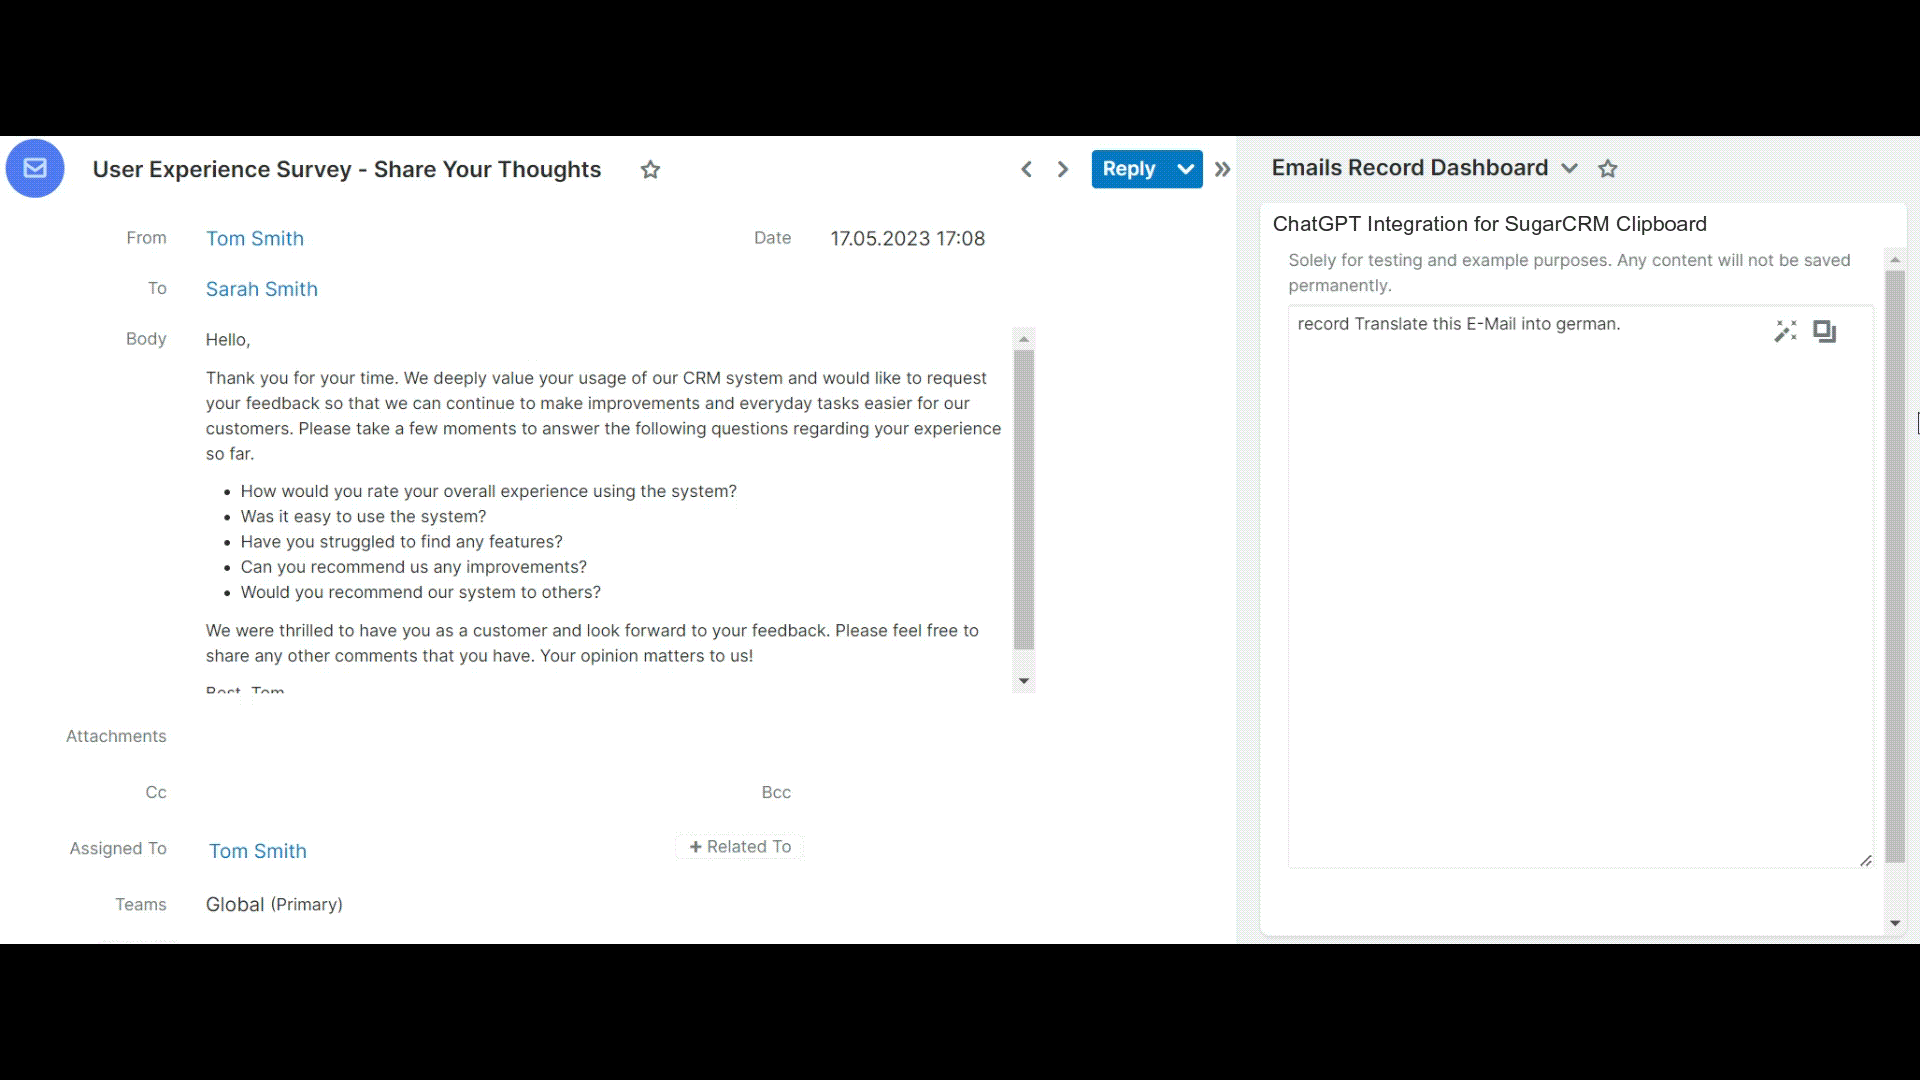Click Tom Smith in Assigned To field
Screen dimensions: 1920x1080
pyautogui.click(x=257, y=851)
